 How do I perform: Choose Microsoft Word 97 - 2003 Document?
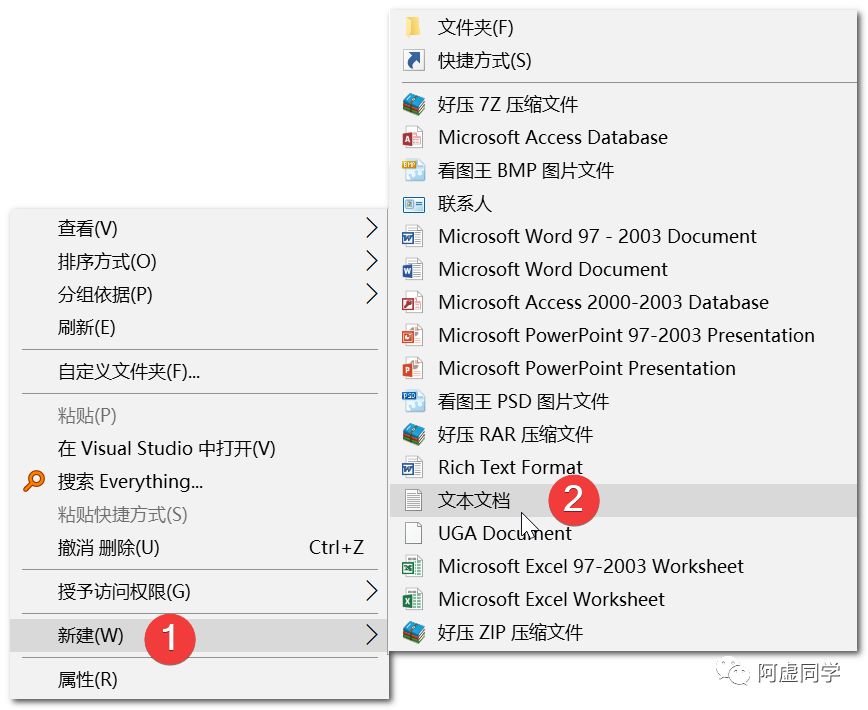pyautogui.click(x=623, y=236)
